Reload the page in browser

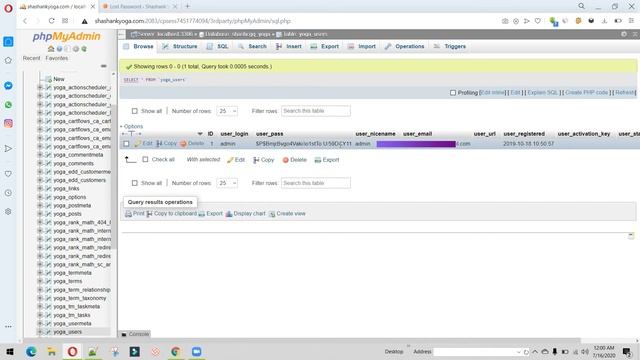click(x=51, y=21)
